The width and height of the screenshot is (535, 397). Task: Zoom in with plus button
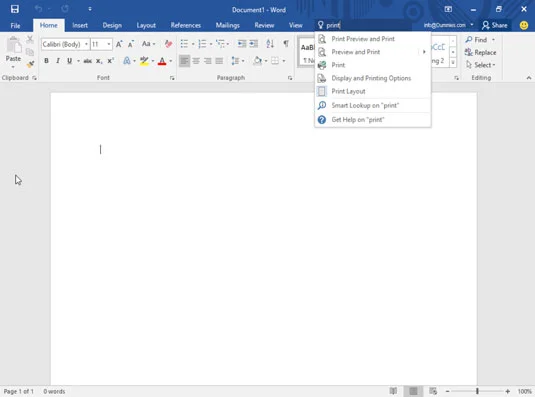(x=508, y=391)
